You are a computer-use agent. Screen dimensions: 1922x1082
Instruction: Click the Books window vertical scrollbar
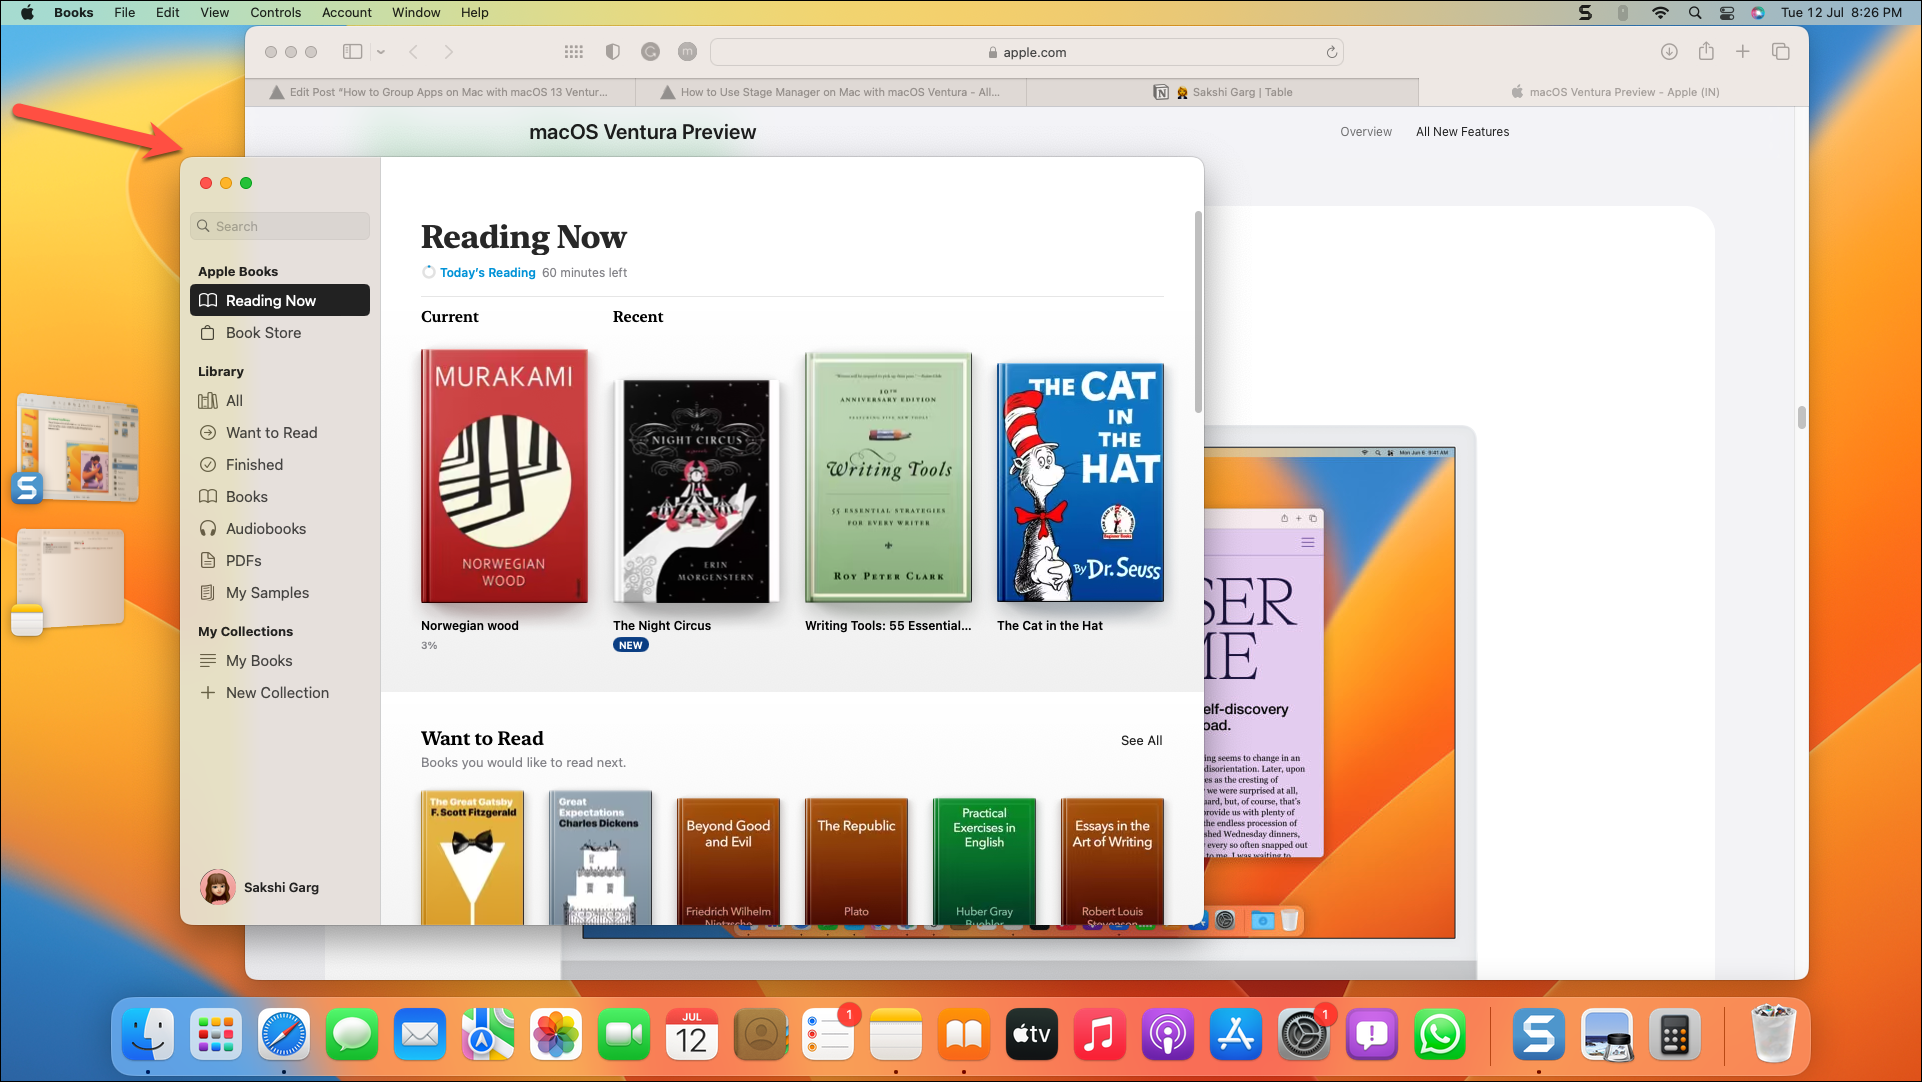pos(1198,311)
